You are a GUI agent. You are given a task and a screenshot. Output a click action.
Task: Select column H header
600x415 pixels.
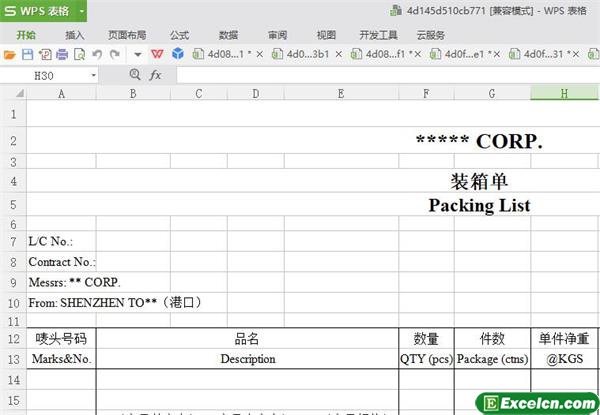point(564,94)
